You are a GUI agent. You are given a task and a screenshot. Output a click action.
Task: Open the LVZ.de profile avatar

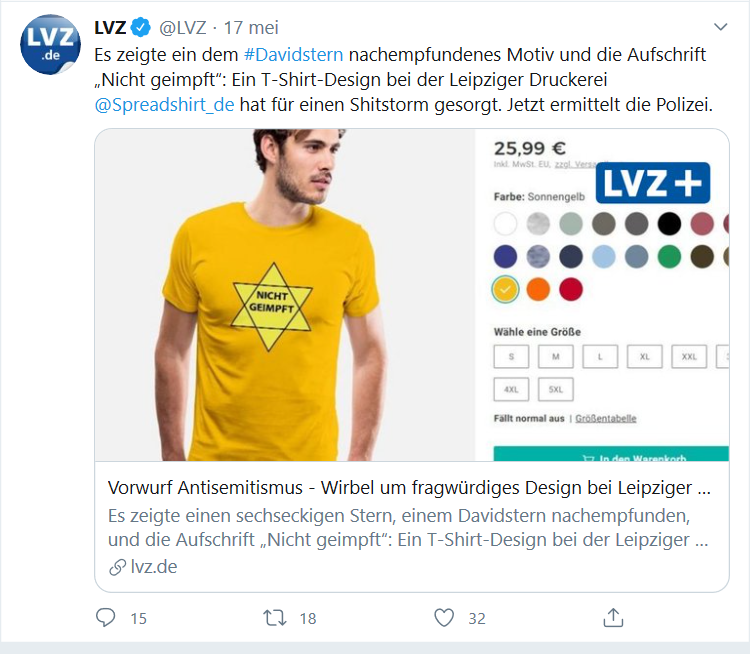click(50, 44)
